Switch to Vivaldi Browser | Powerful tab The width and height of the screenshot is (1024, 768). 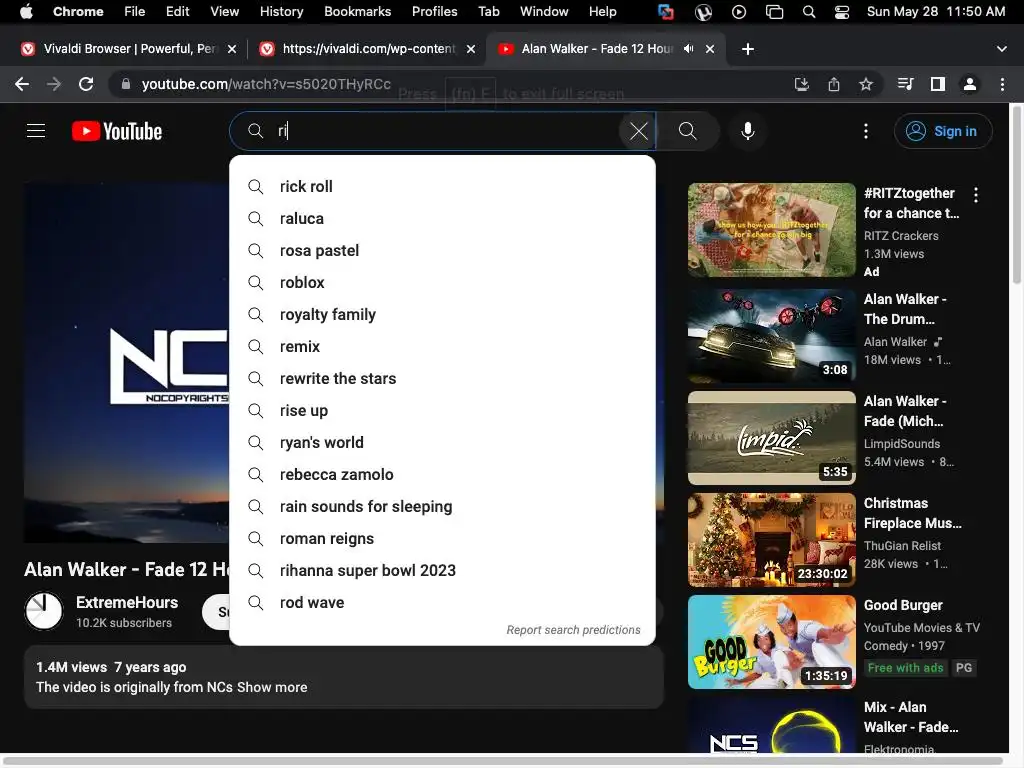point(129,49)
